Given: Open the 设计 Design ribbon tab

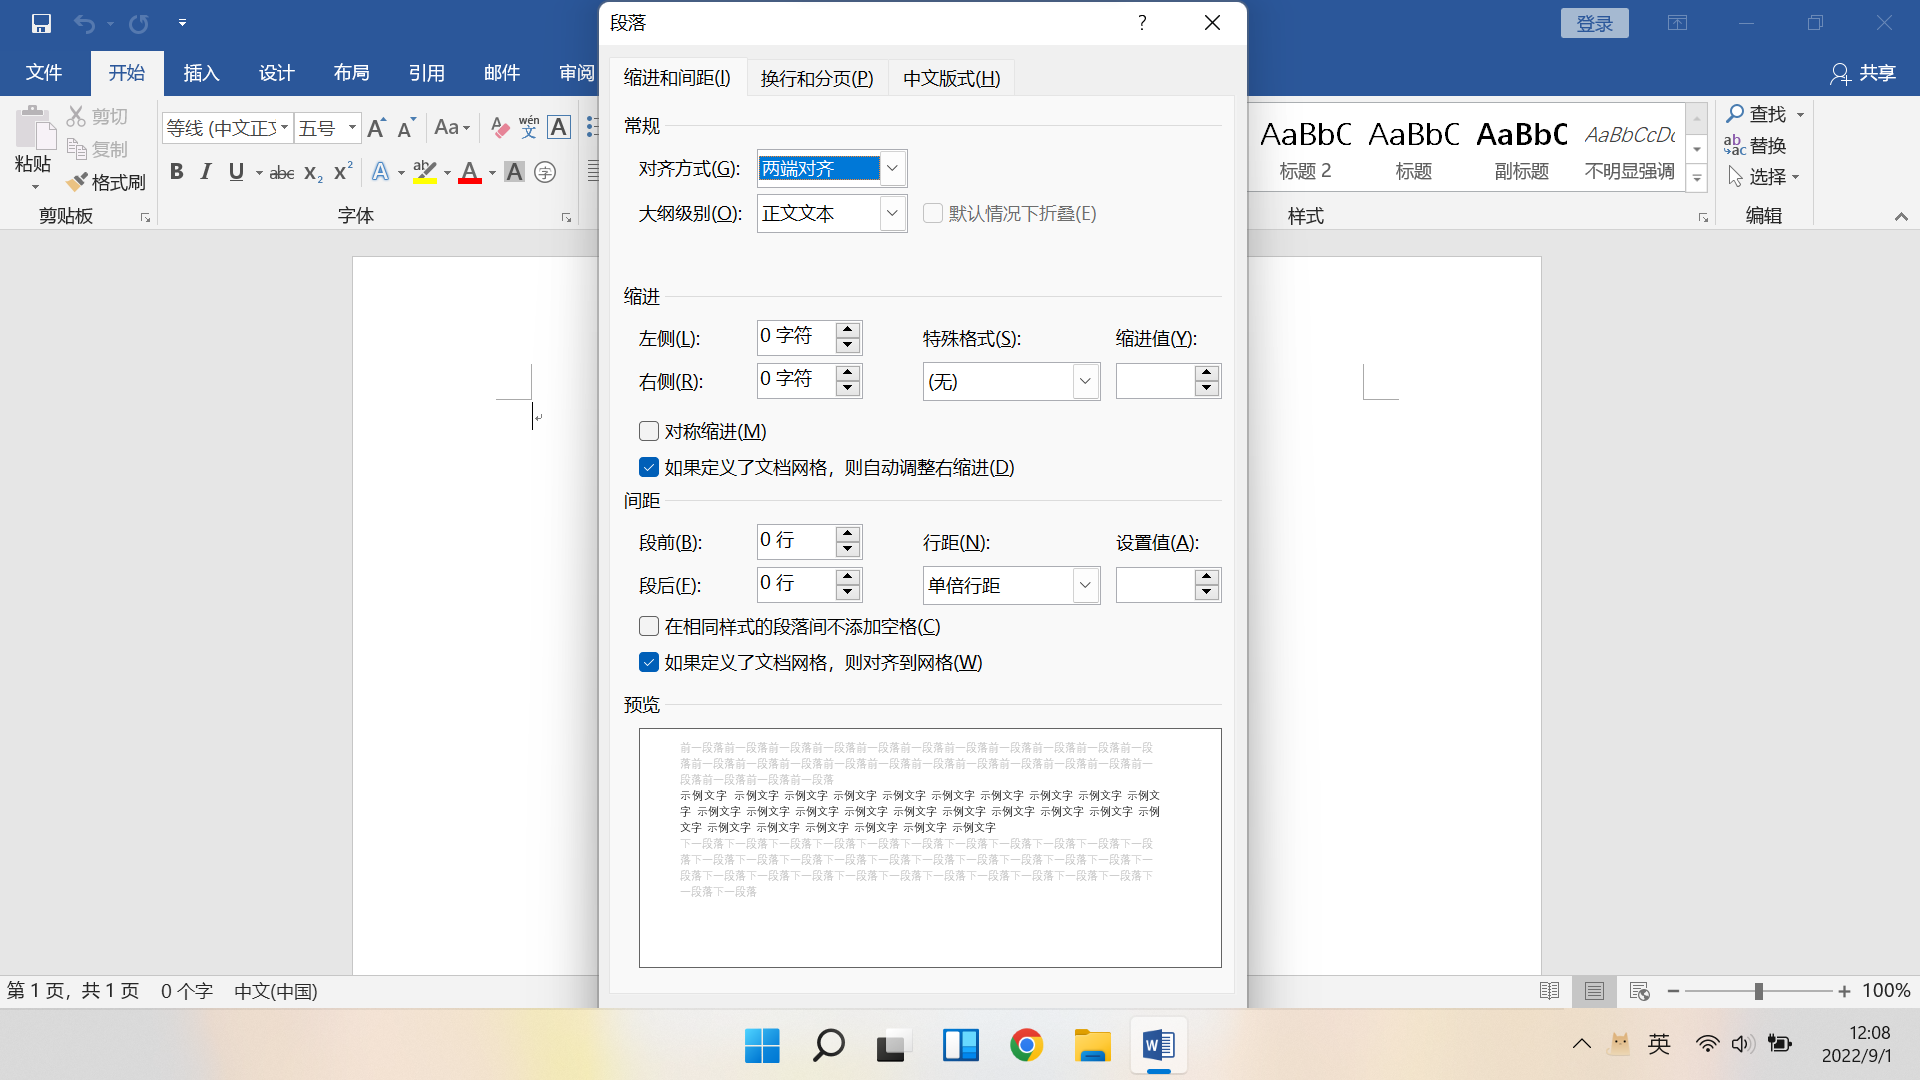Looking at the screenshot, I should click(276, 72).
